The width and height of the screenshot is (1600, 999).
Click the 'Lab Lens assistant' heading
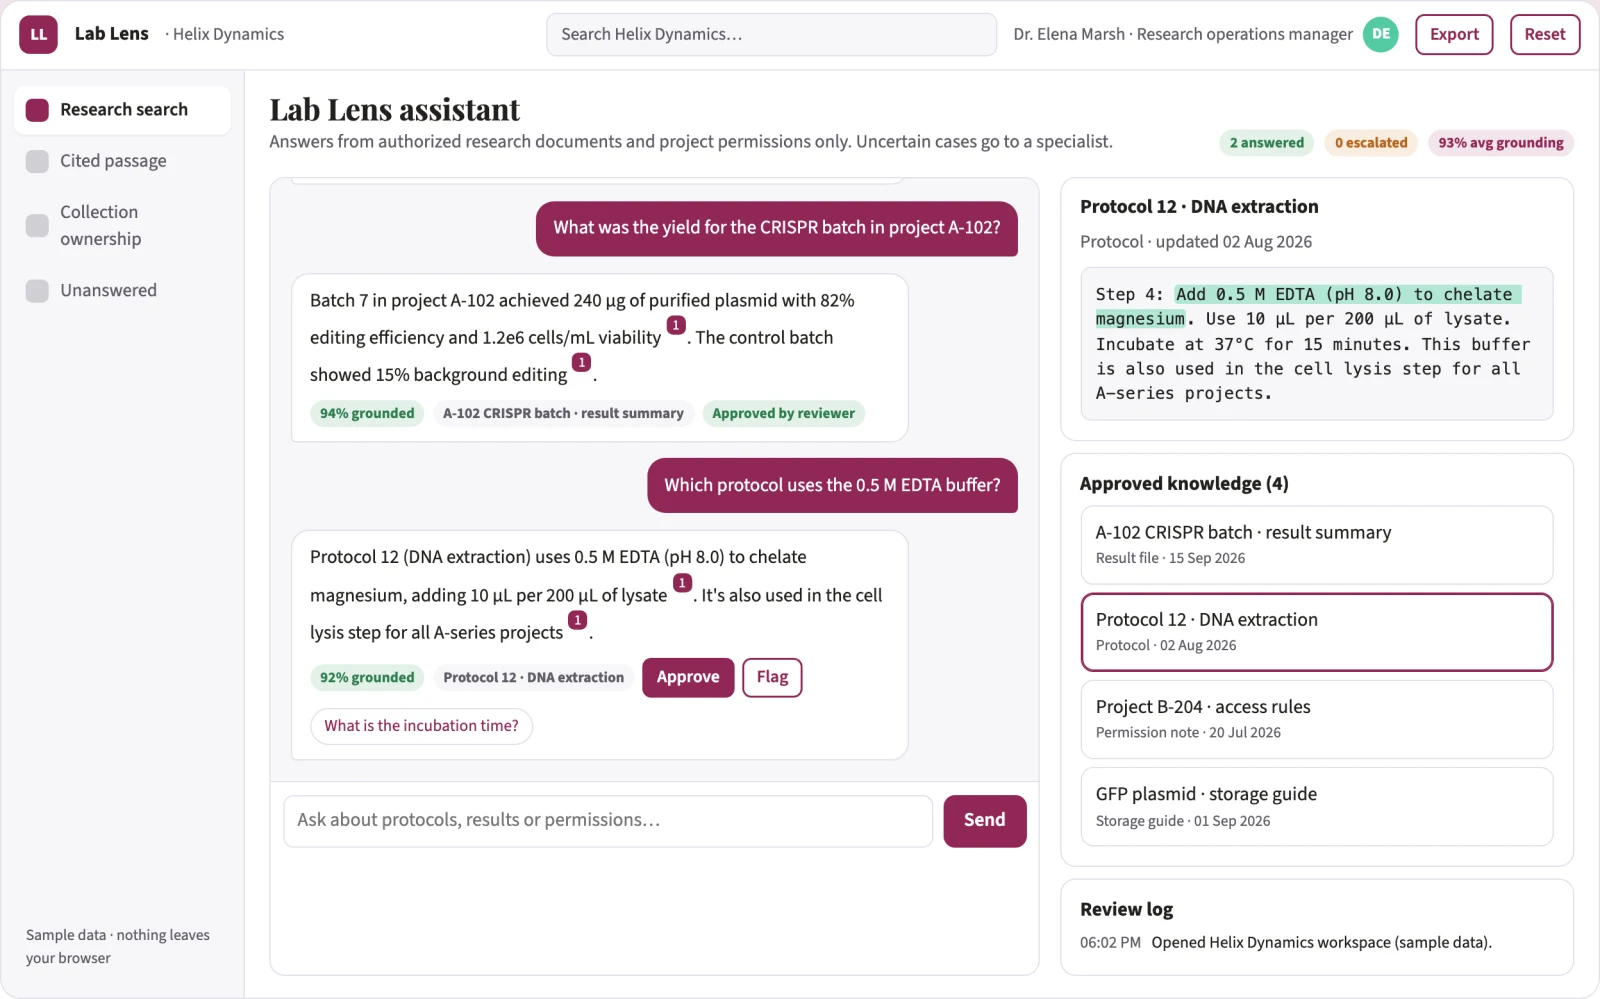(395, 109)
